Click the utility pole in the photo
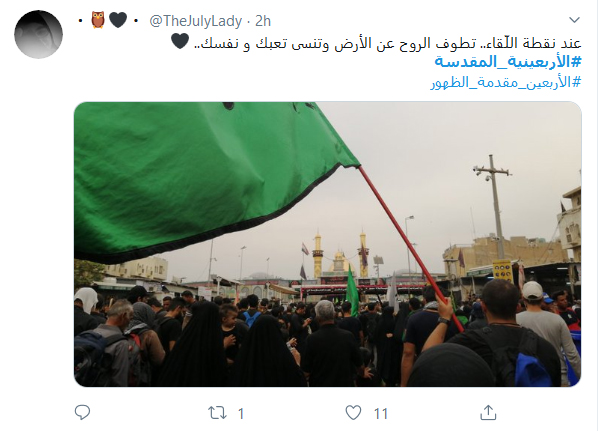The width and height of the screenshot is (598, 431). pos(494,208)
